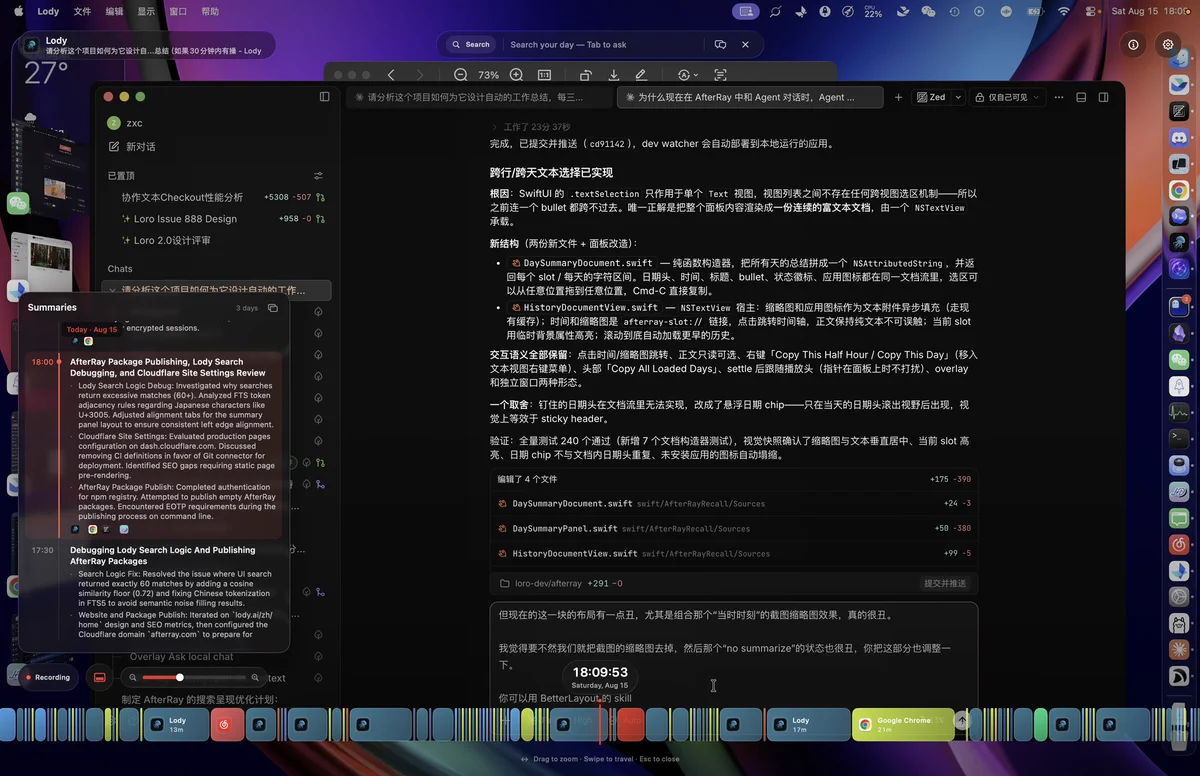The image size is (1200, 776).
Task: Focus the Search your day input field
Action: (603, 45)
